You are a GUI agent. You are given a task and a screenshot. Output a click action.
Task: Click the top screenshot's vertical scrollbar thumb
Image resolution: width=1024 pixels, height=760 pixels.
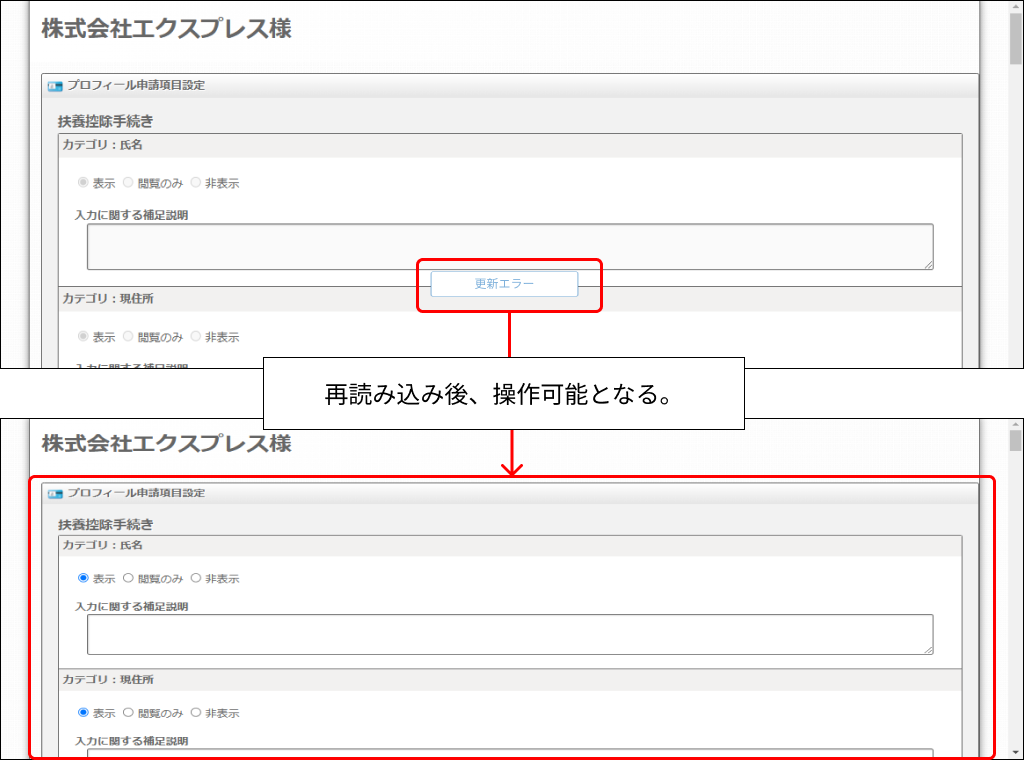pyautogui.click(x=1016, y=38)
